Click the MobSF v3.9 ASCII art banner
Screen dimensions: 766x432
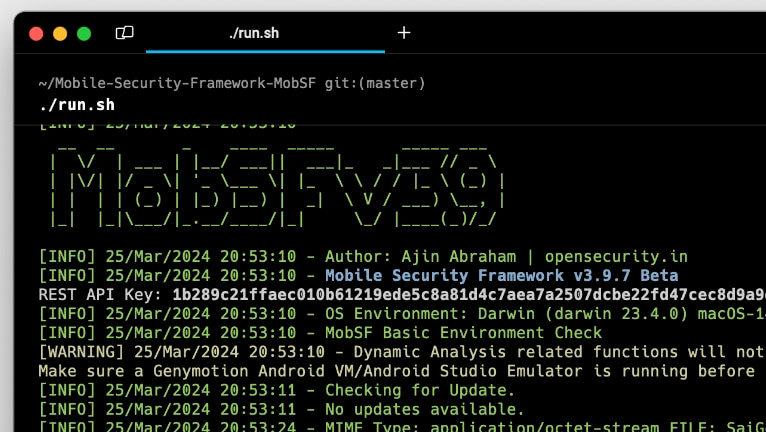point(277,185)
